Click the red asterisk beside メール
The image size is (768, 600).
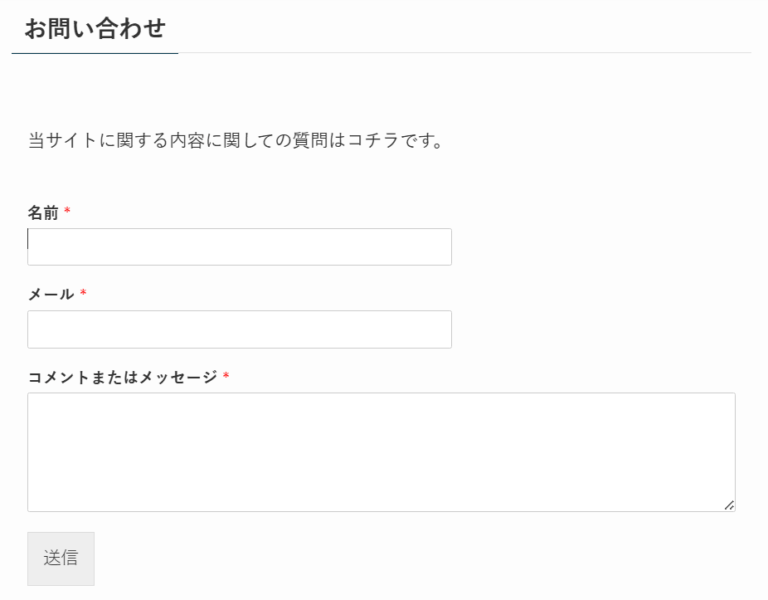(83, 294)
